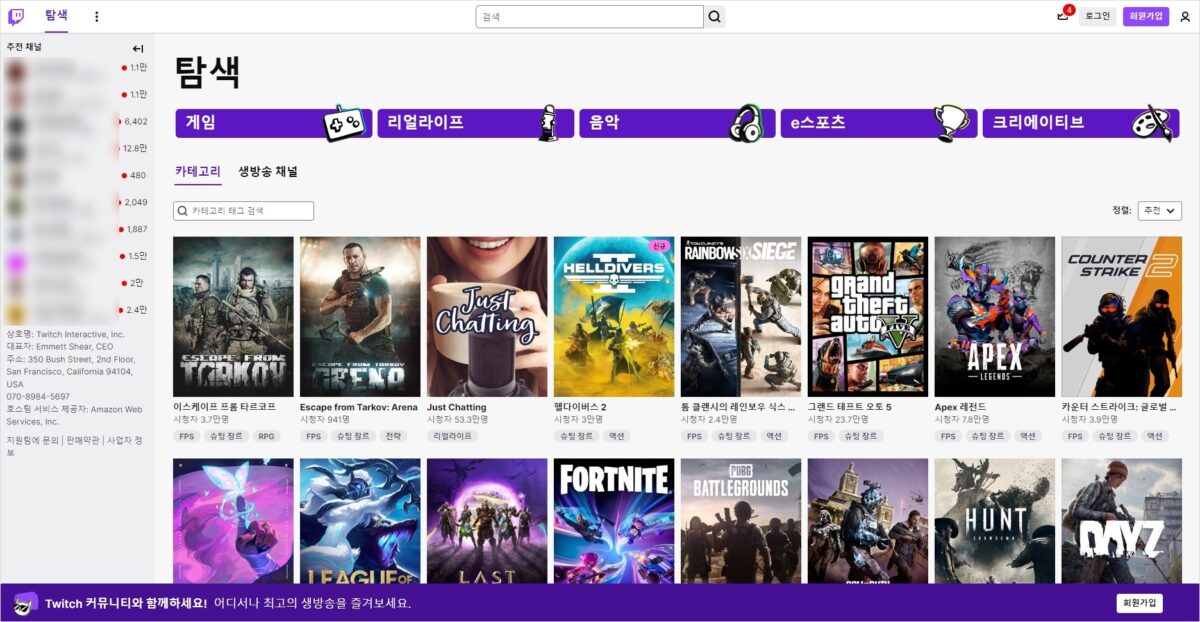Open the three-dot more options menu

pos(97,17)
